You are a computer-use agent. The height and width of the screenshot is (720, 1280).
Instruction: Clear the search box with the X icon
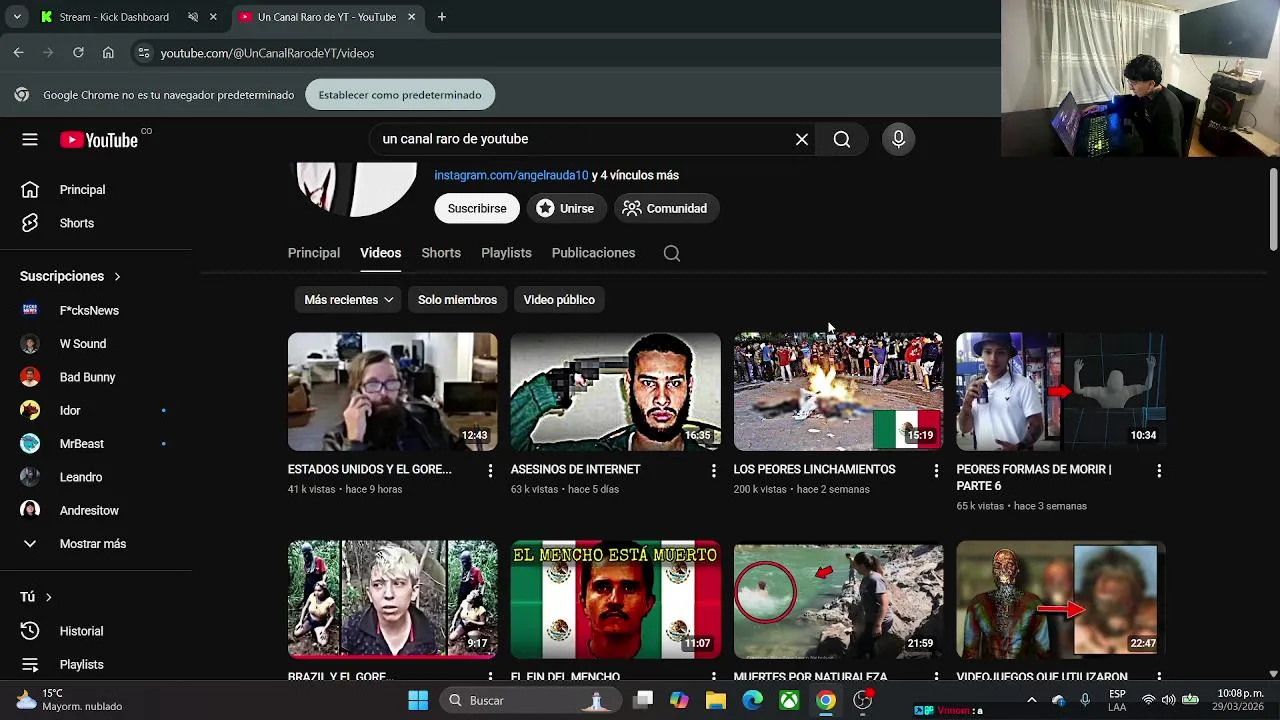802,140
